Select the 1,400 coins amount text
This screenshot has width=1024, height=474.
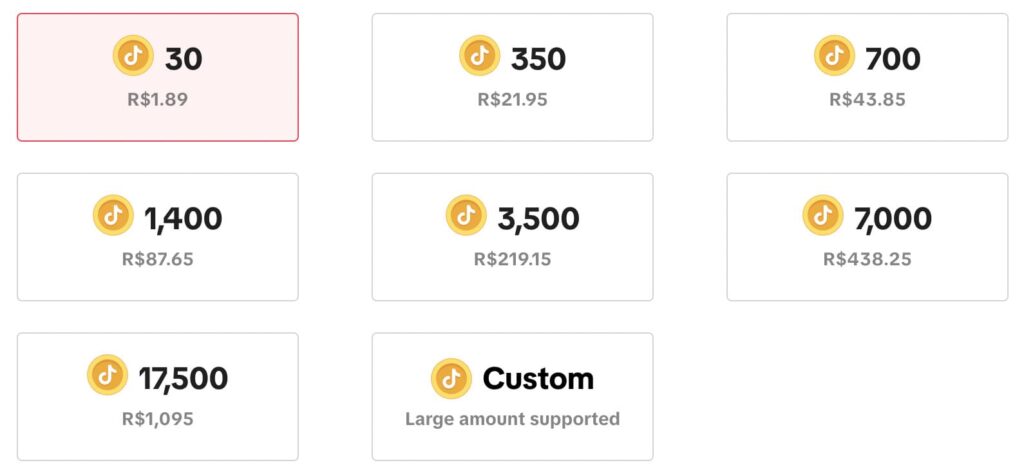pyautogui.click(x=183, y=218)
